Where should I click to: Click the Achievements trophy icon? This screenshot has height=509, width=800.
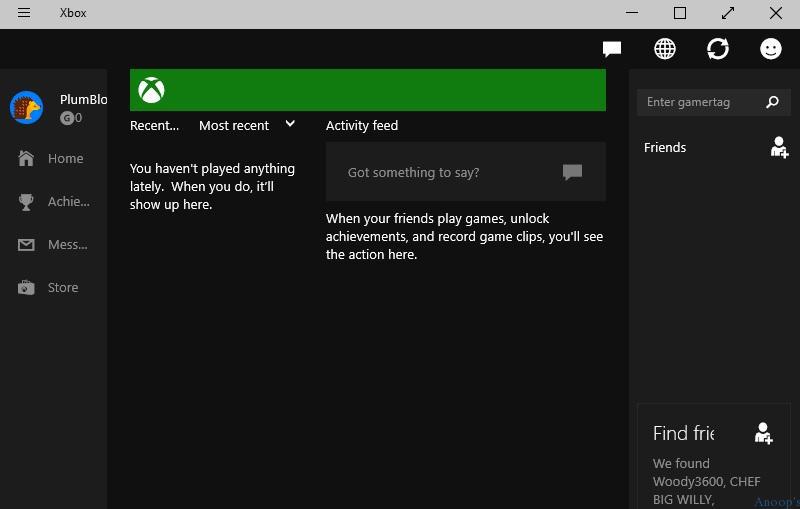[26, 202]
